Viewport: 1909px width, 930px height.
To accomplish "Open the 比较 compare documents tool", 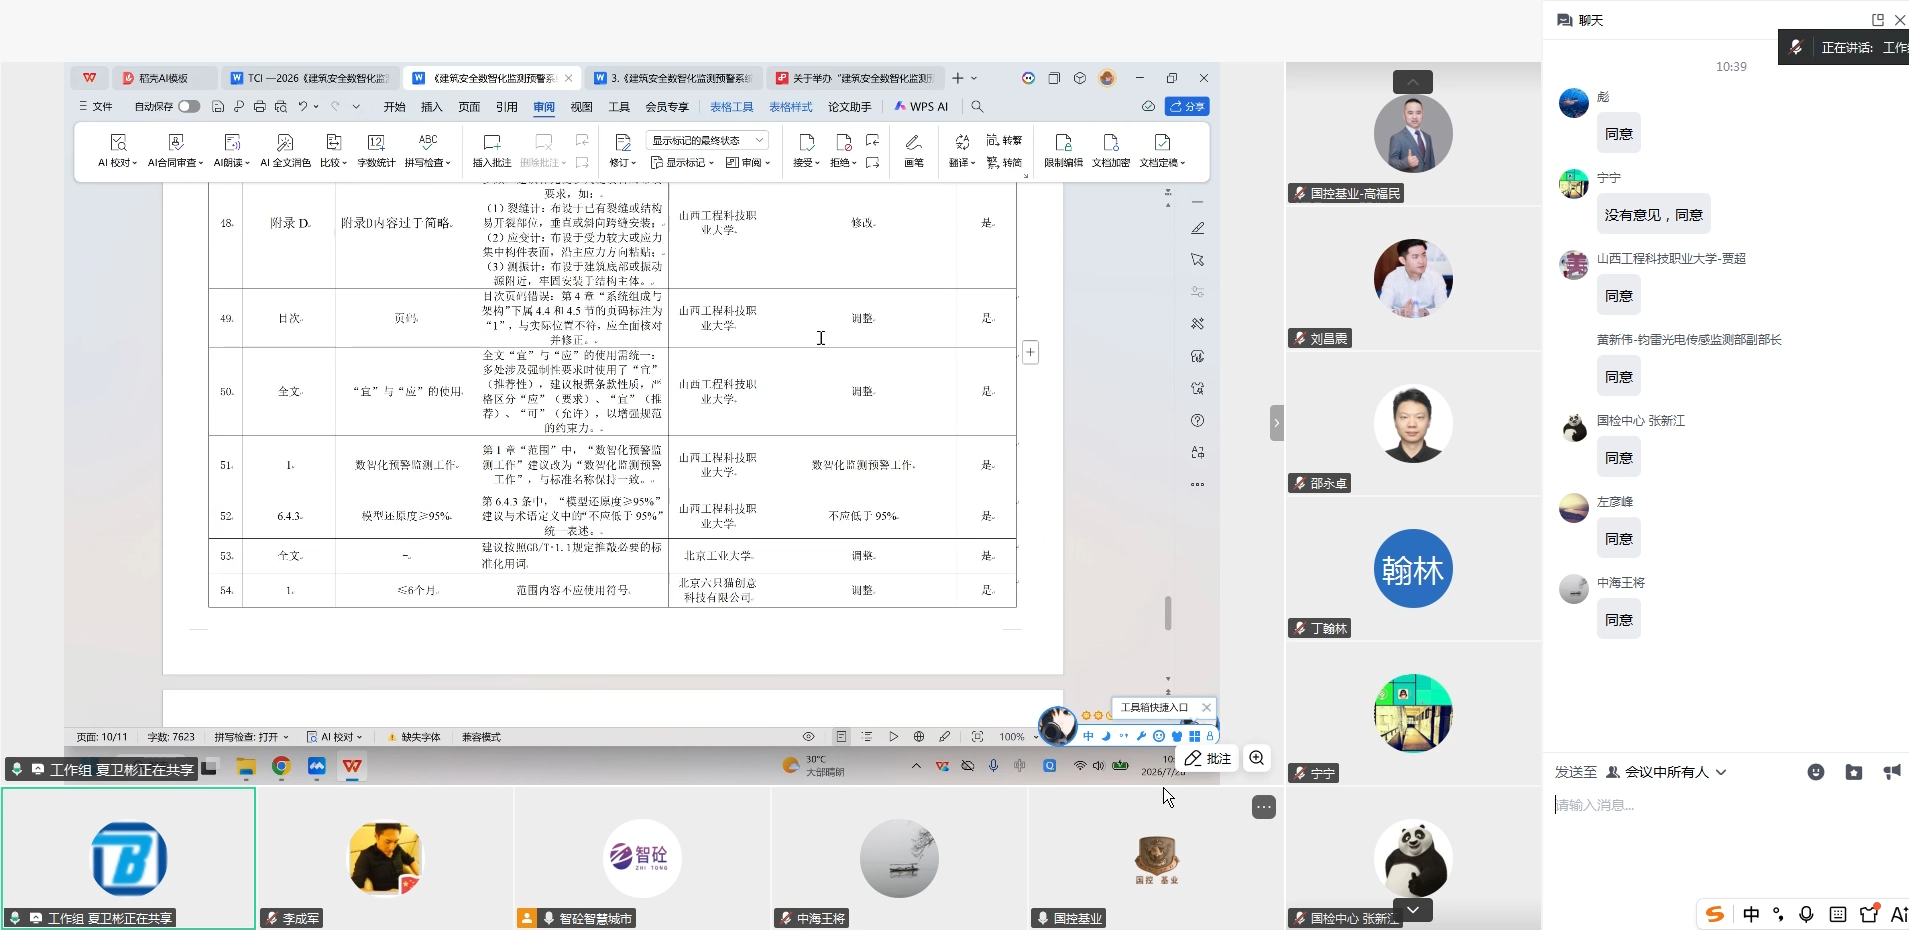I will click(x=333, y=150).
